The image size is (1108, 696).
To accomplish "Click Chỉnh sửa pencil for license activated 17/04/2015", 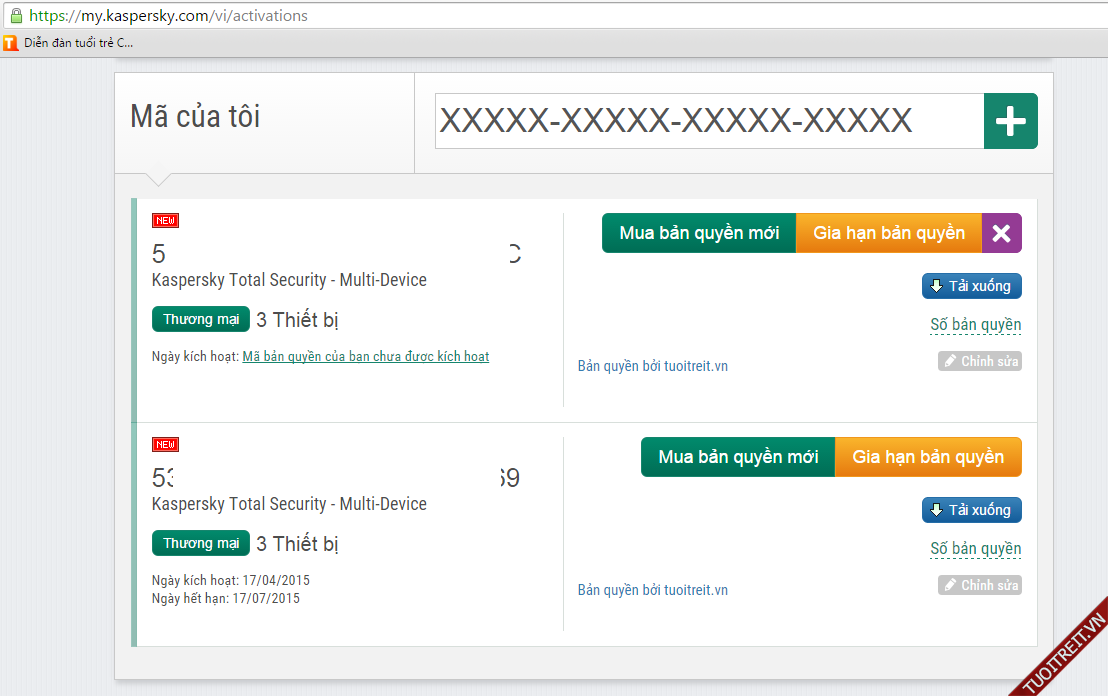I will click(979, 585).
